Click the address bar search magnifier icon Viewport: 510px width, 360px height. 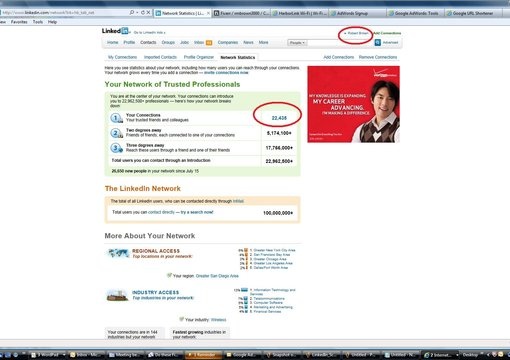(x=131, y=13)
